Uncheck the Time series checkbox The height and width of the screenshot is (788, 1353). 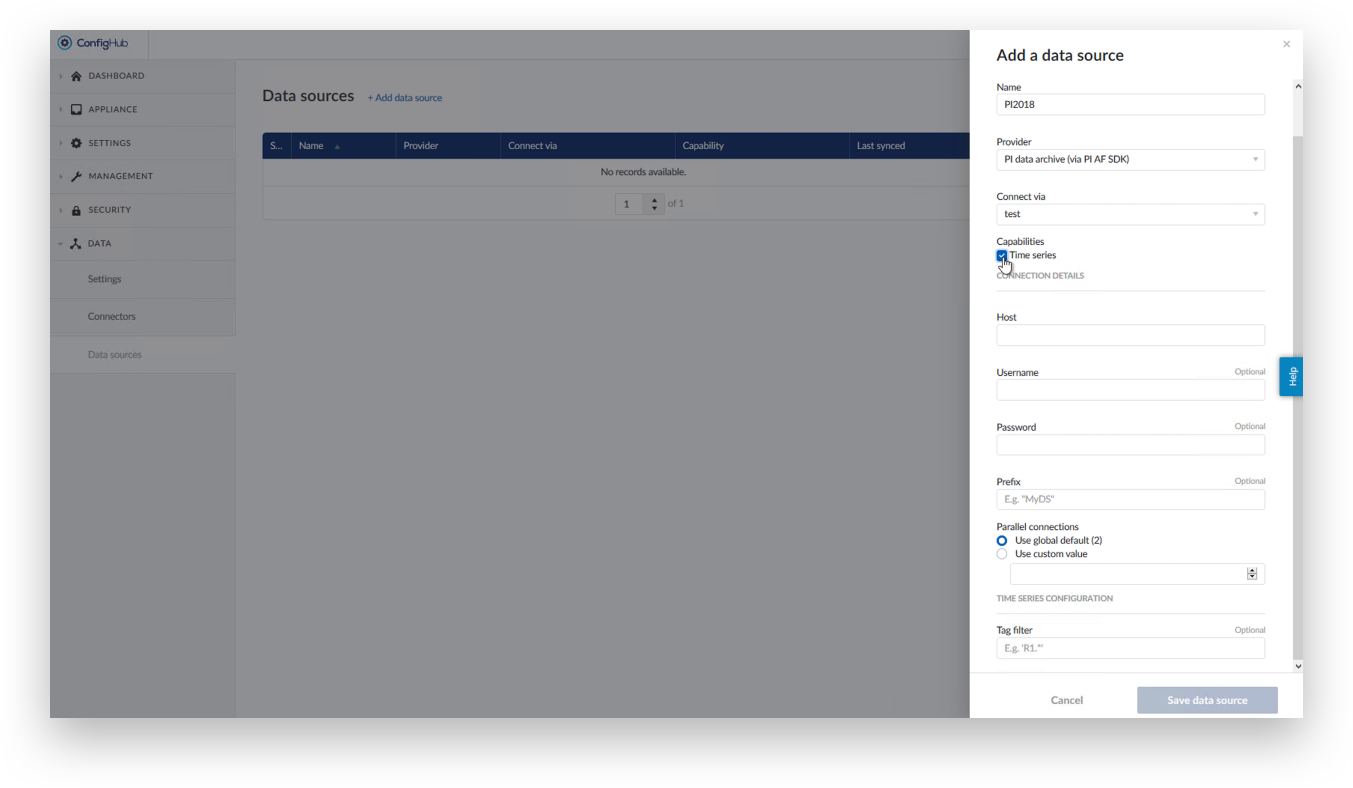coord(1002,256)
